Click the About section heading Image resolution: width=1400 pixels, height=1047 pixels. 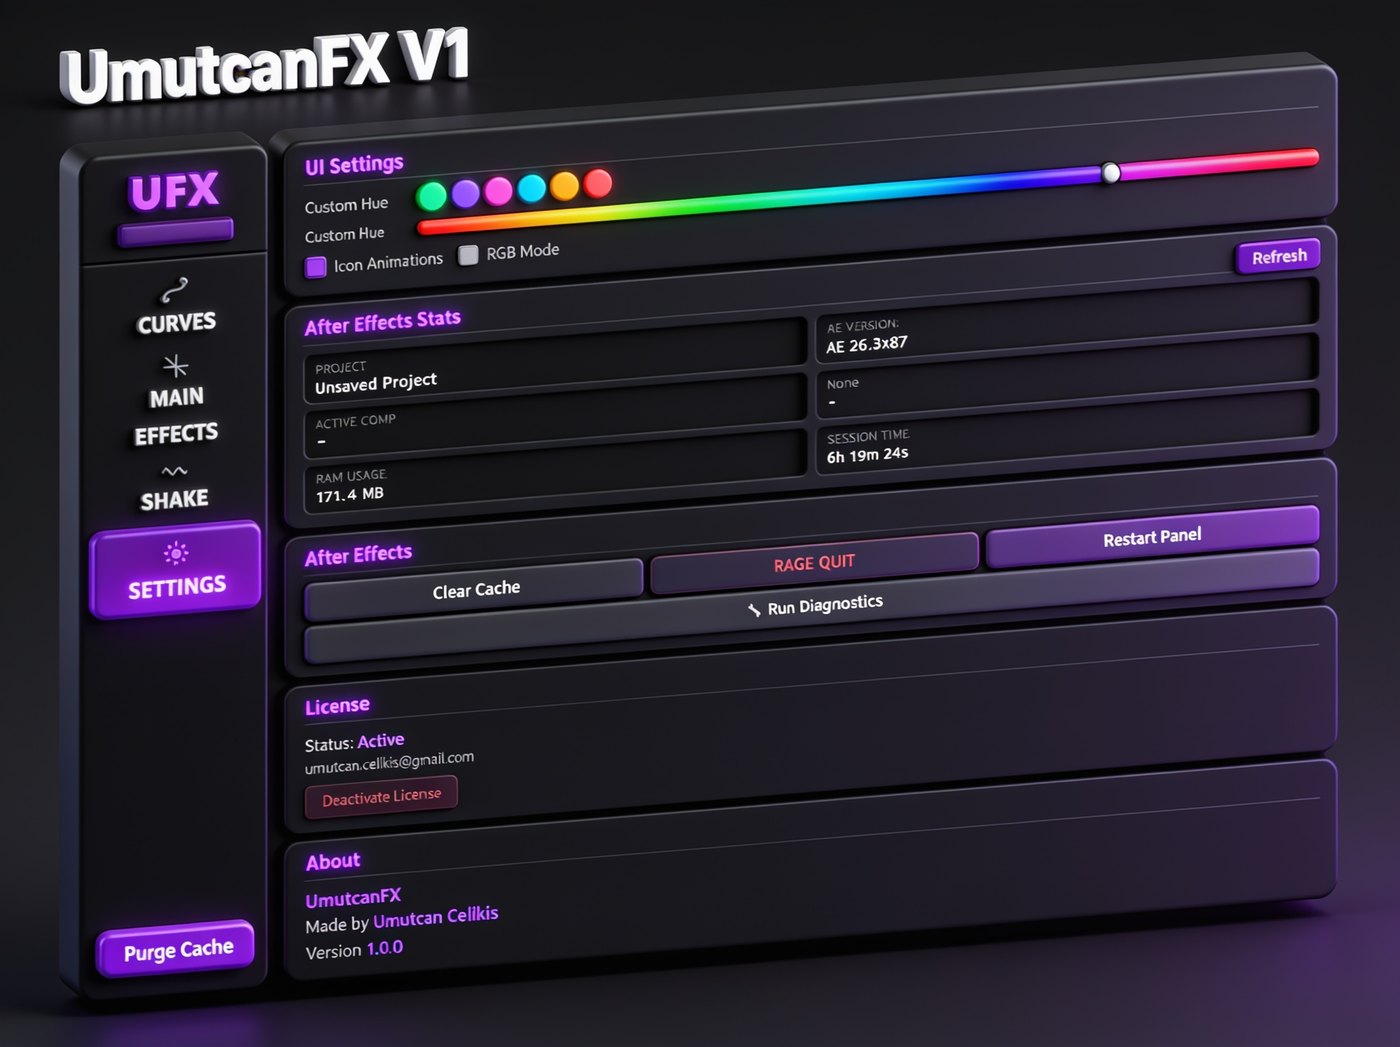(333, 861)
